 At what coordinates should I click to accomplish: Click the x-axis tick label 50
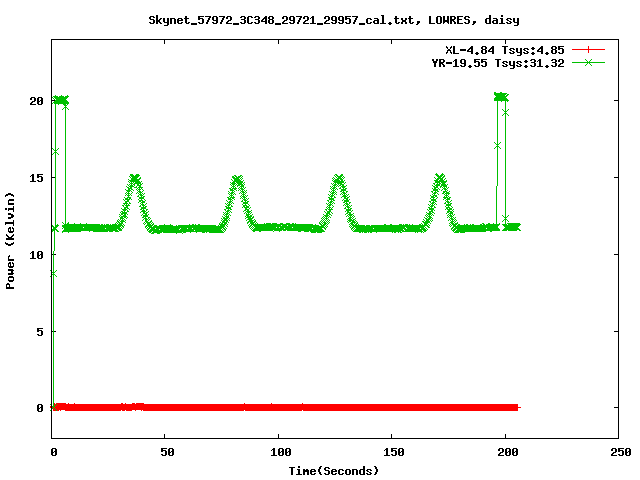(167, 452)
